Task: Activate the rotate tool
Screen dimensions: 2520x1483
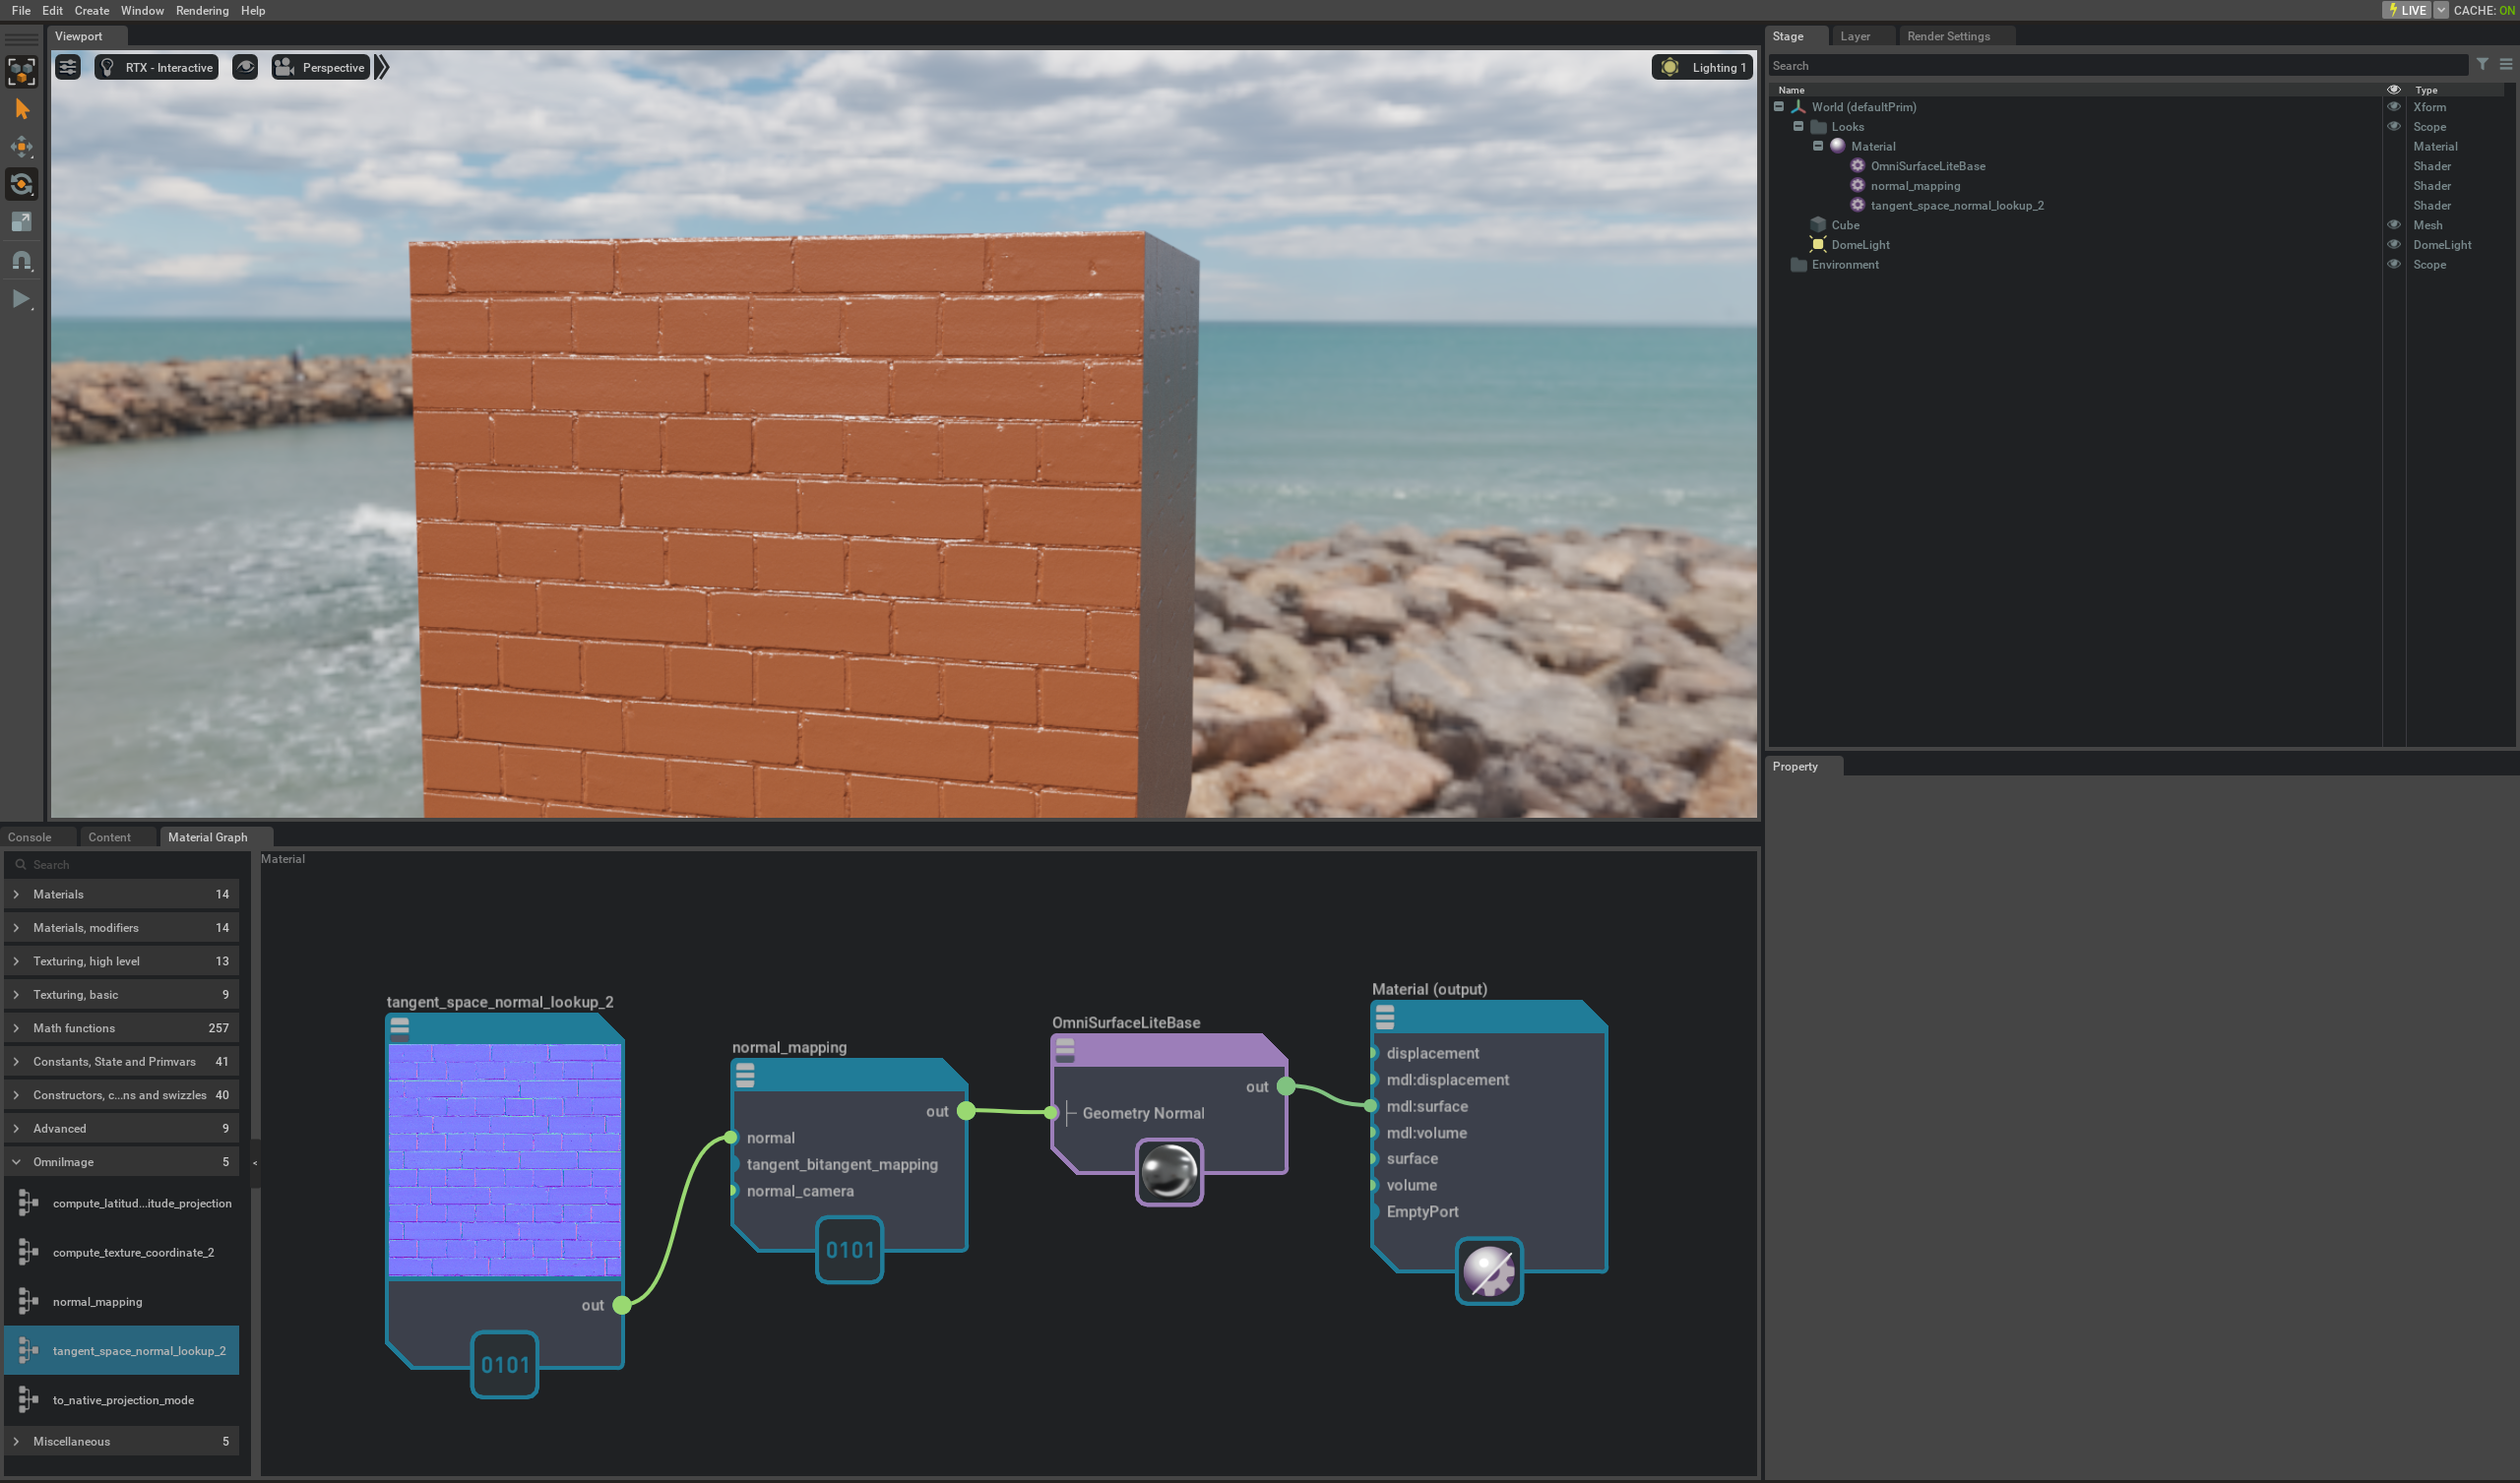Action: click(x=22, y=184)
